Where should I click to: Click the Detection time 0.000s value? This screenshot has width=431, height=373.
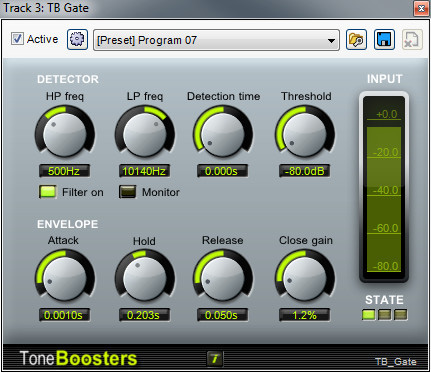pos(222,171)
